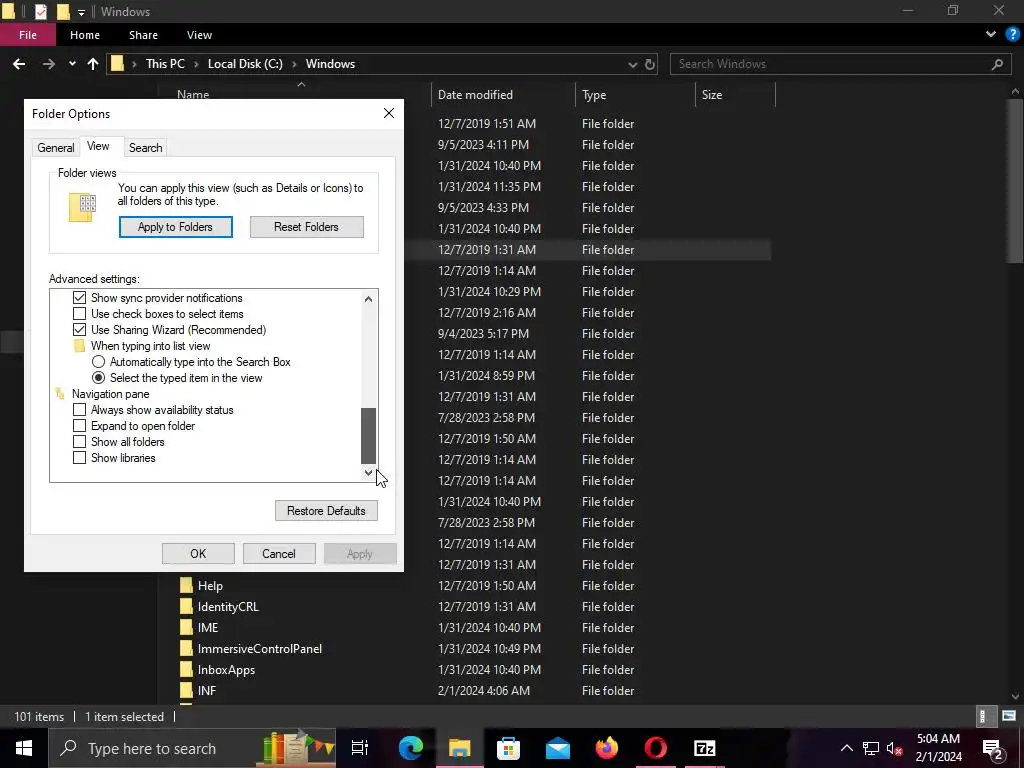Open Explorer help question mark icon
Image resolution: width=1024 pixels, height=768 pixels.
point(1012,35)
